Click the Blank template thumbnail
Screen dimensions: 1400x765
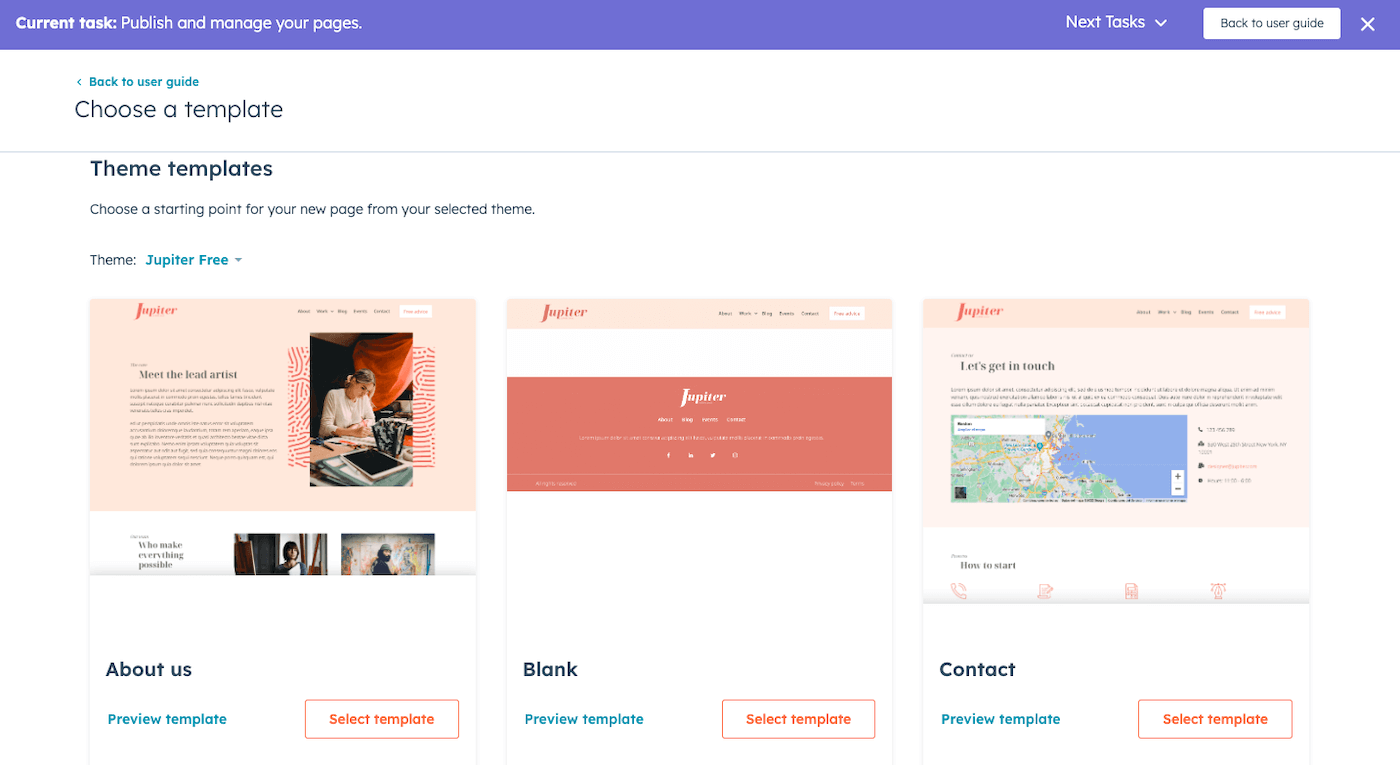pyautogui.click(x=699, y=395)
